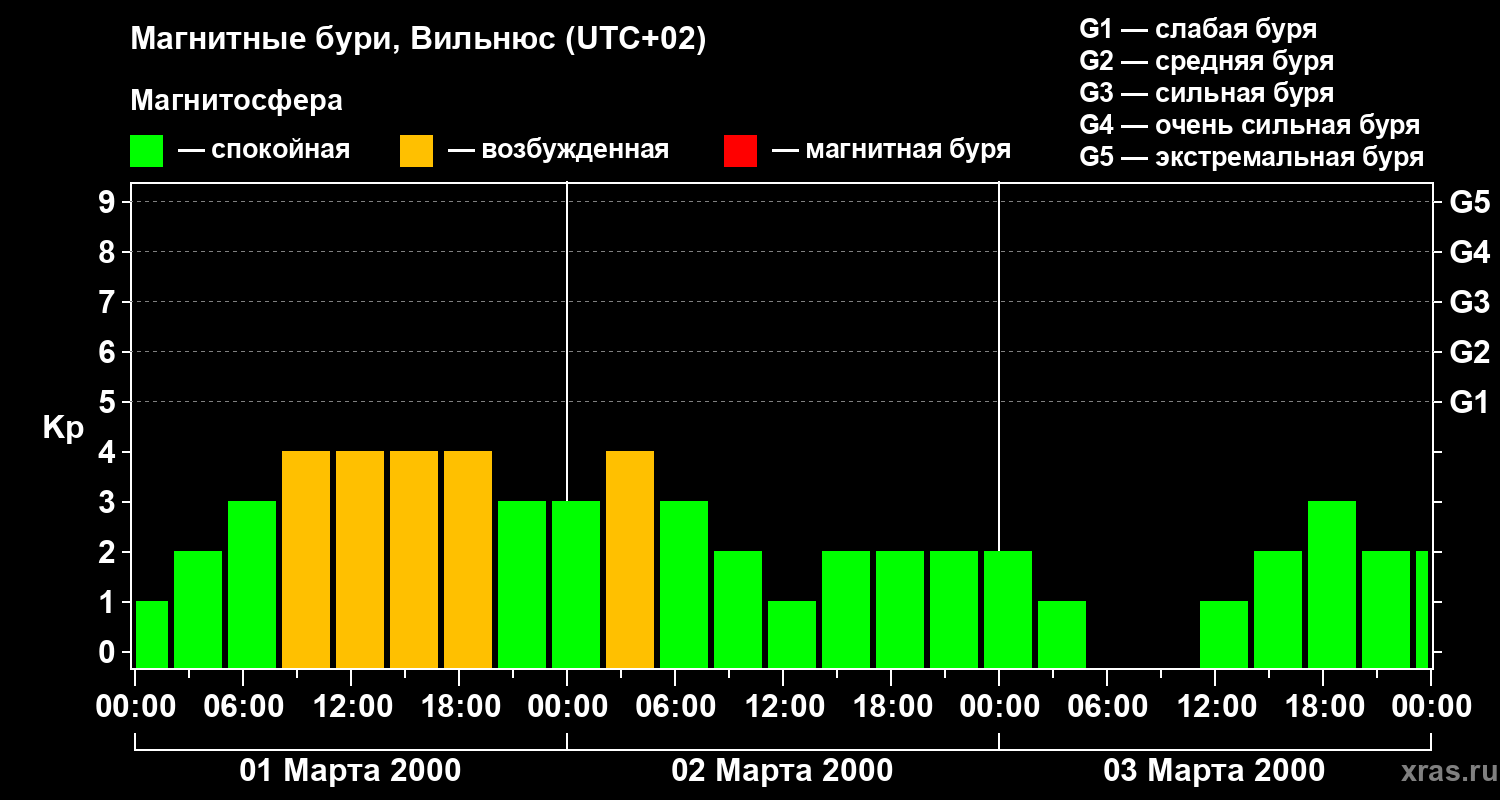Viewport: 1500px width, 800px height.
Task: Click the '06:00' tick label on 03 Марта
Action: [1107, 707]
